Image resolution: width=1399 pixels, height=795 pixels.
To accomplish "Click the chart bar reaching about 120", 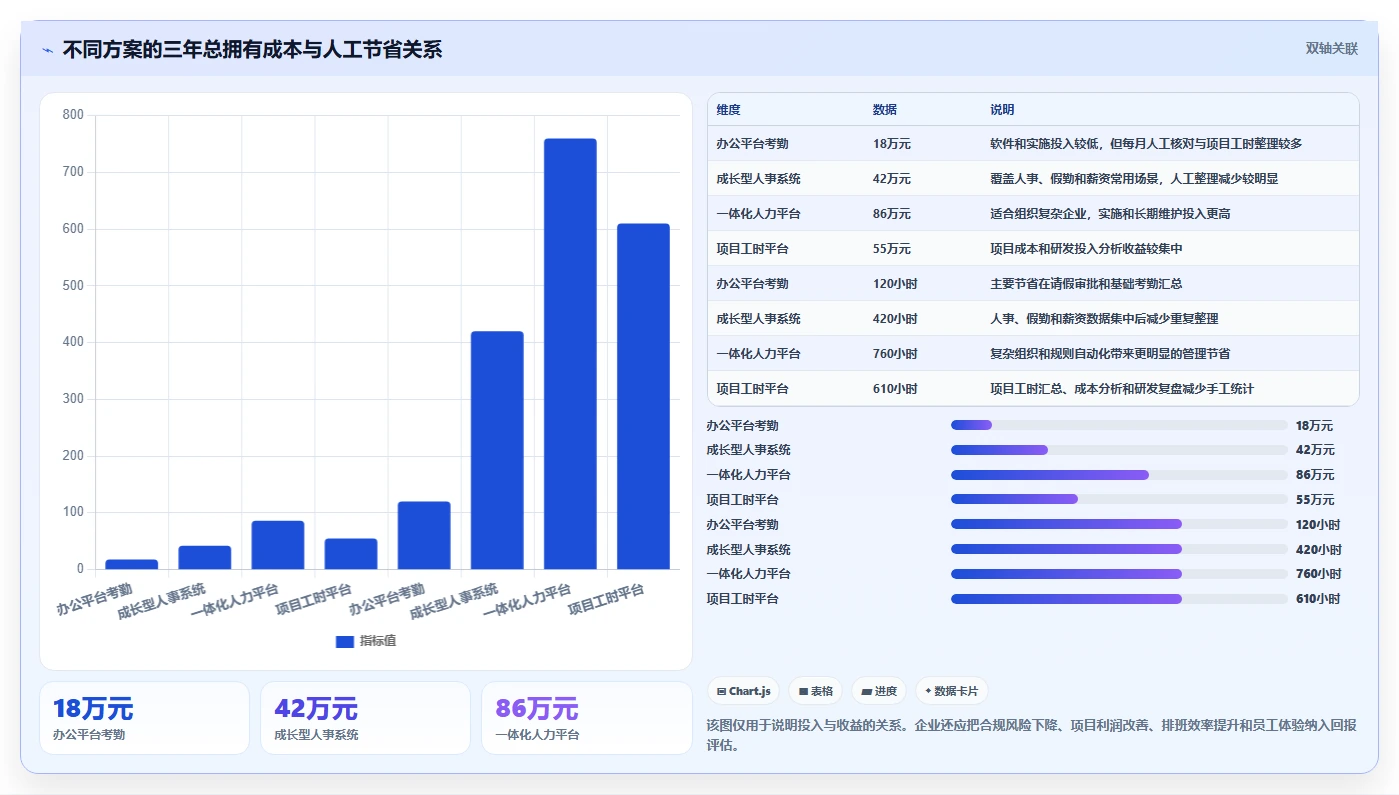I will click(424, 536).
